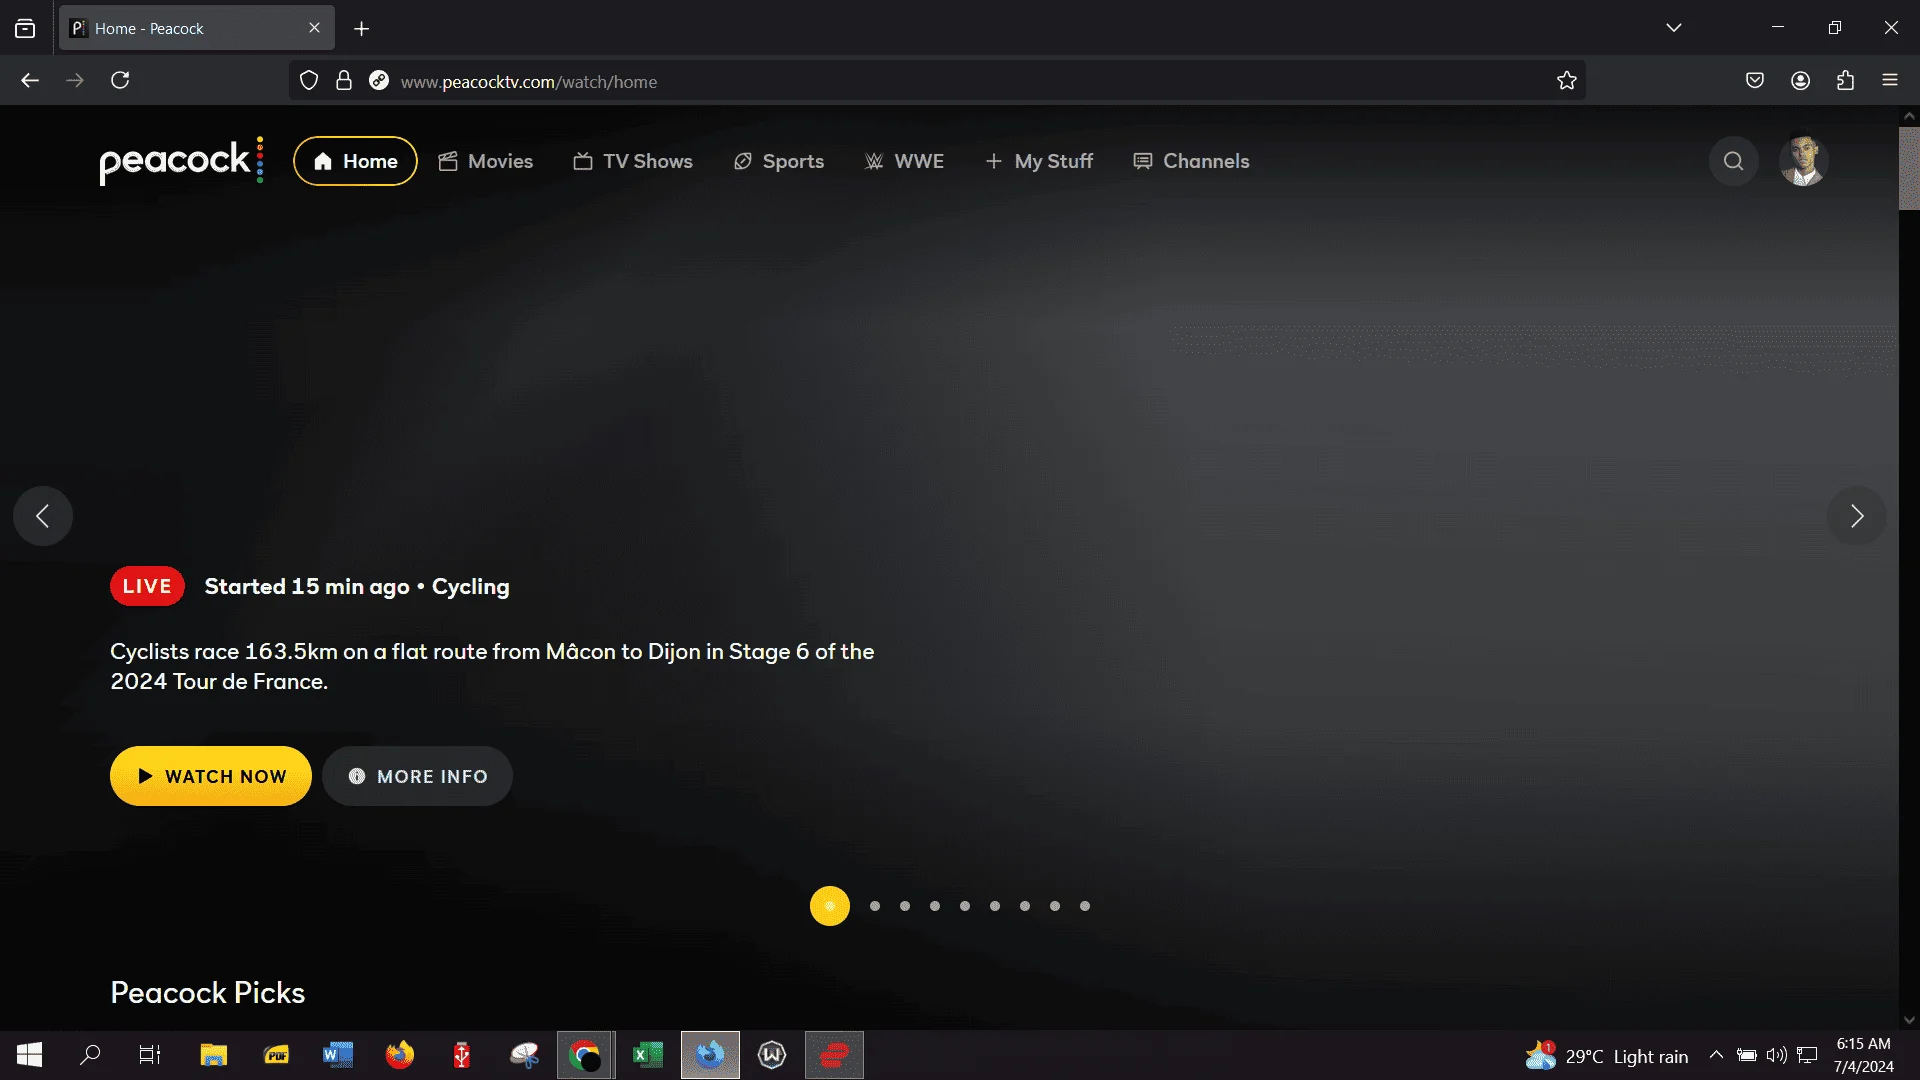Jump to the last carousel slide dot
The height and width of the screenshot is (1080, 1920).
pyautogui.click(x=1085, y=906)
